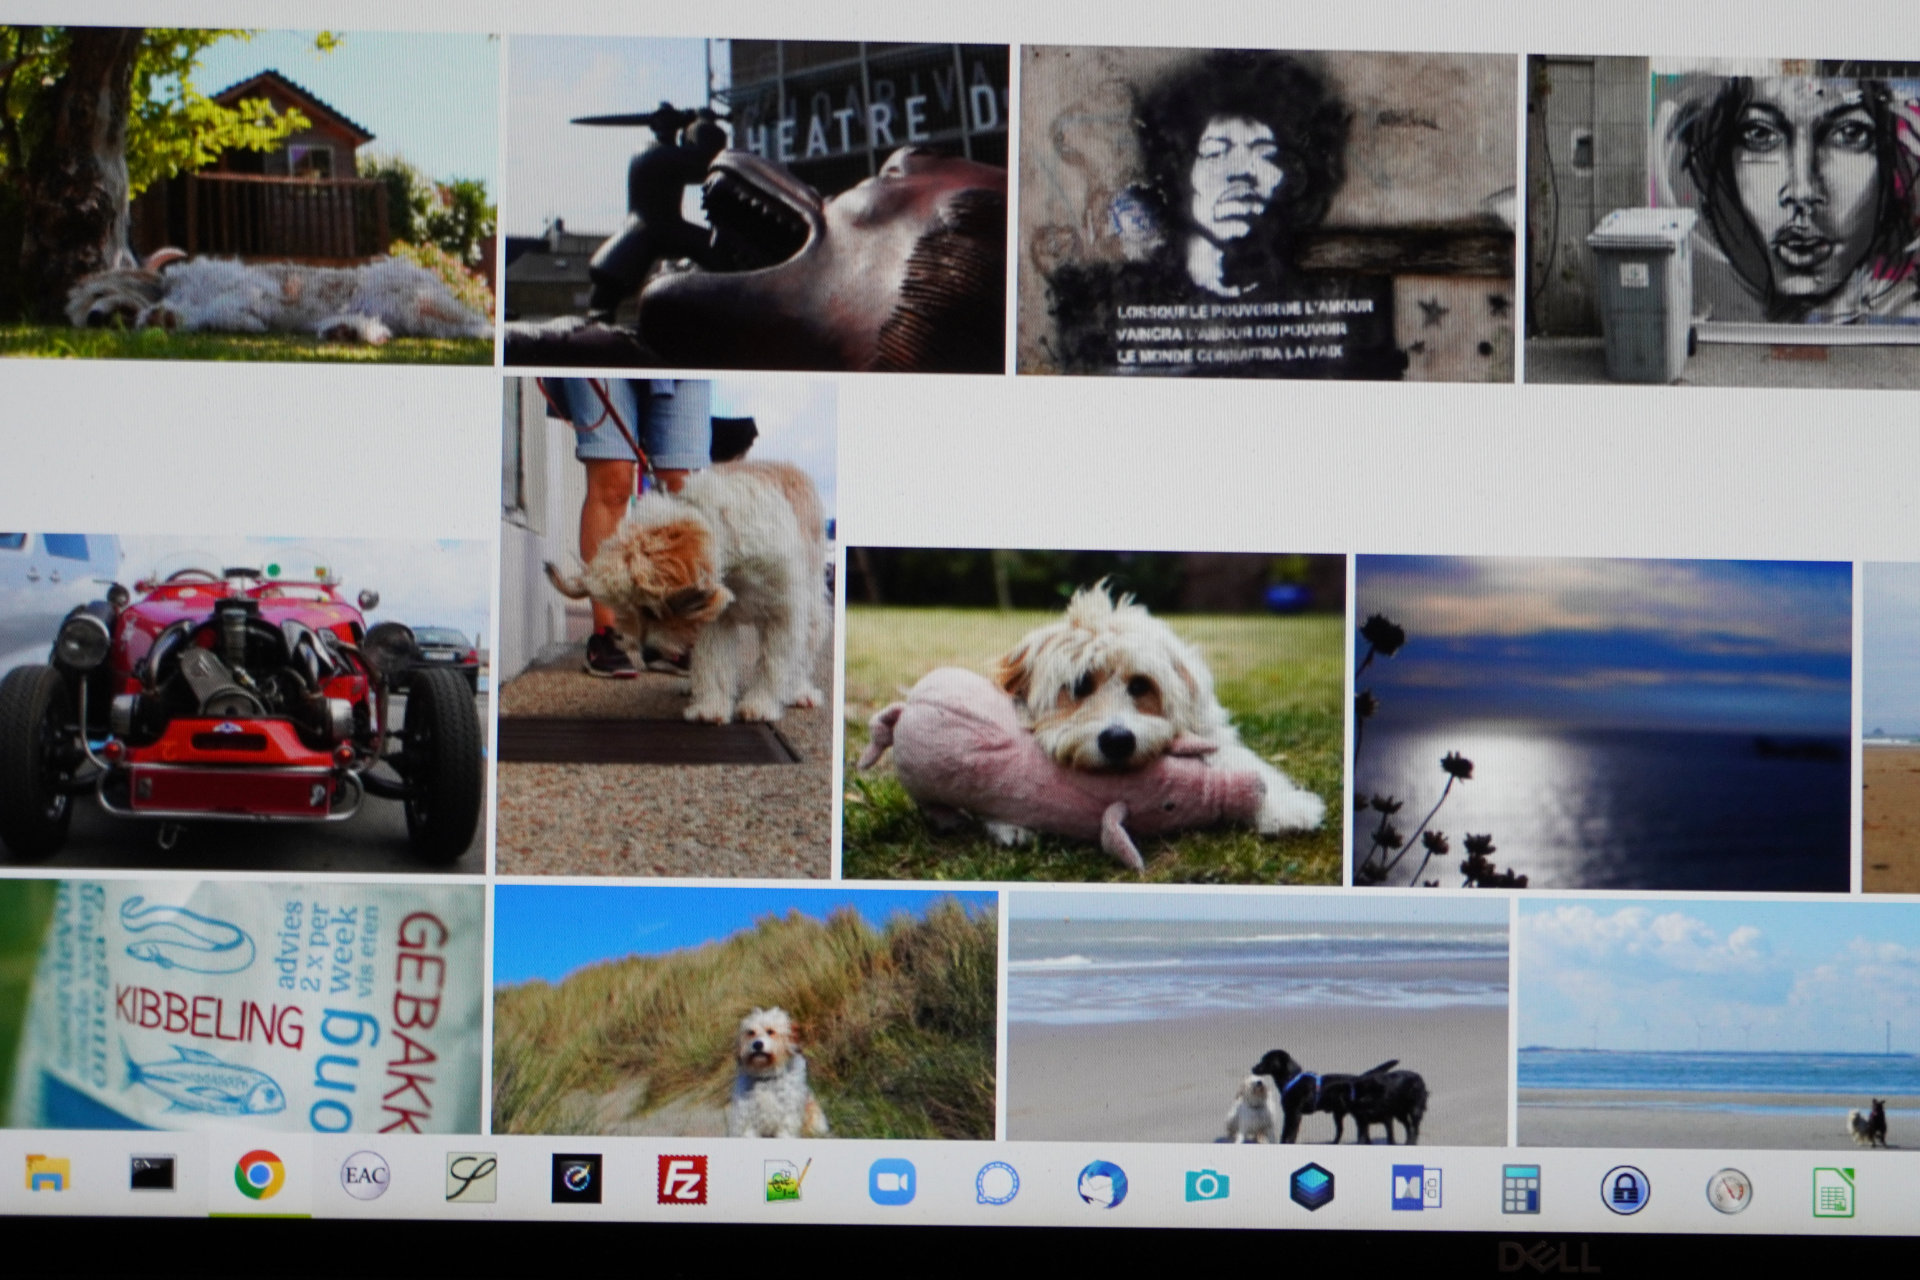Viewport: 1920px width, 1280px height.
Task: Launch FileZilla from the taskbar
Action: coord(682,1180)
